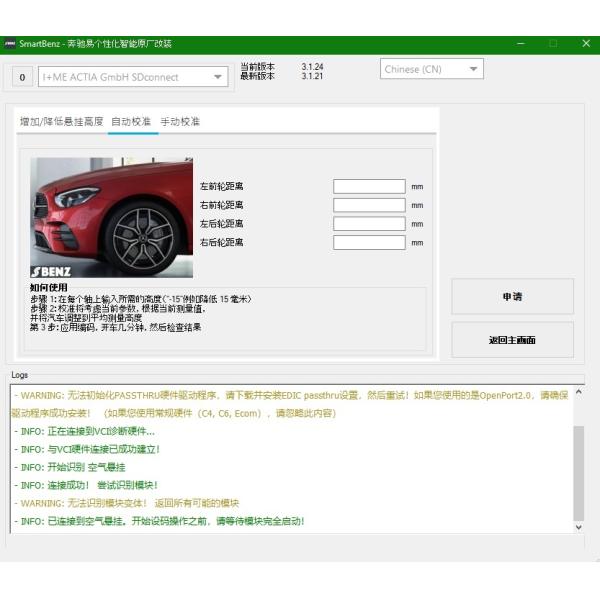Switch to the 增加/降低悬挂高度 tab
Image resolution: width=600 pixels, height=600 pixels.
point(61,122)
